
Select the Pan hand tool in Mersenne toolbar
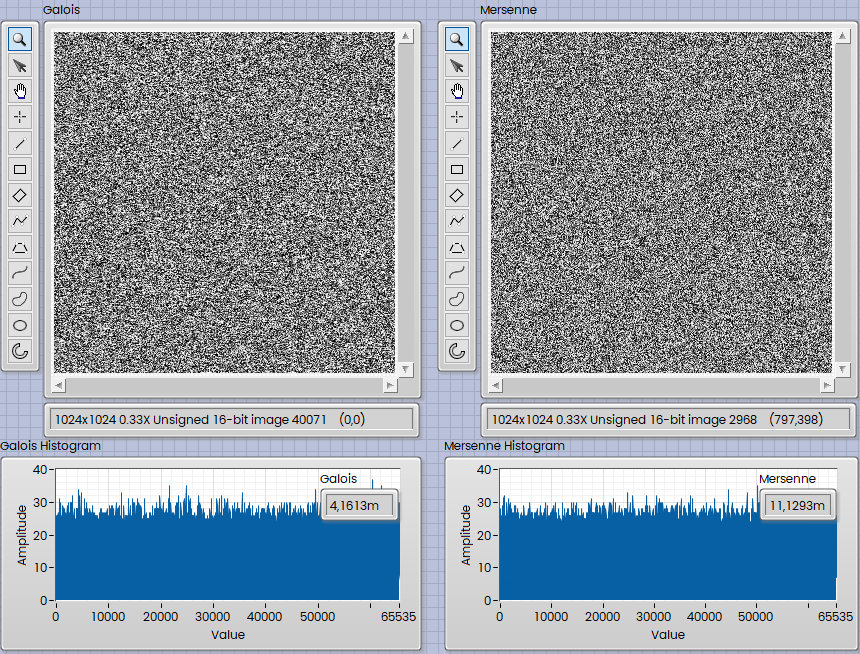(457, 92)
